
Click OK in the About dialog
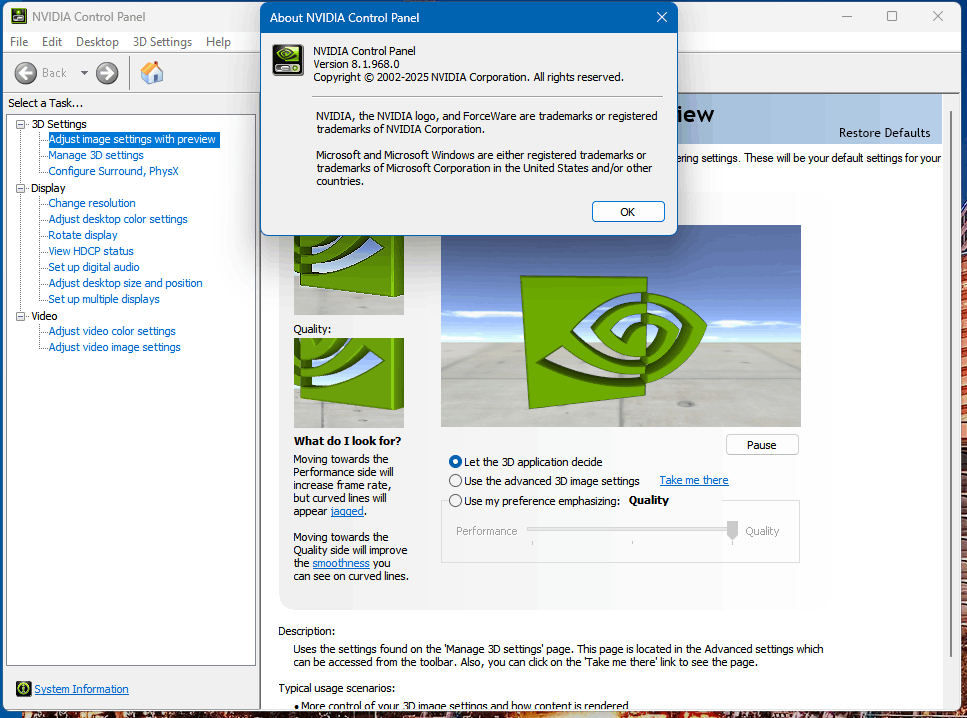coord(628,212)
